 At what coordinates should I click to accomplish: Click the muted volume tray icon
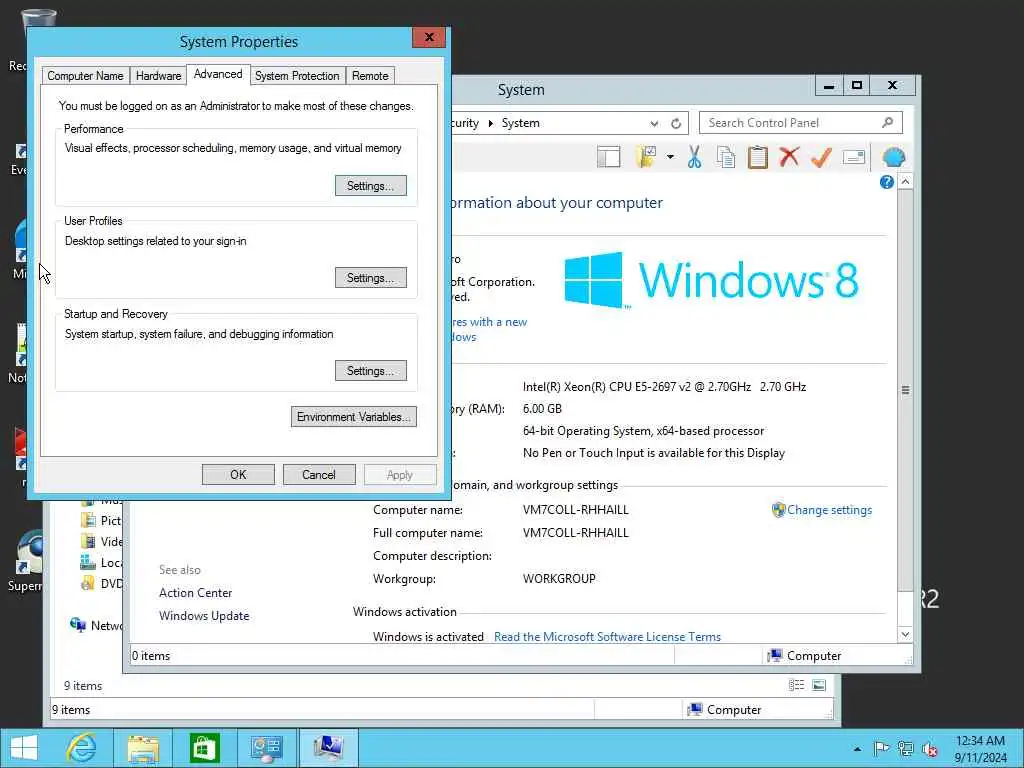click(x=929, y=749)
